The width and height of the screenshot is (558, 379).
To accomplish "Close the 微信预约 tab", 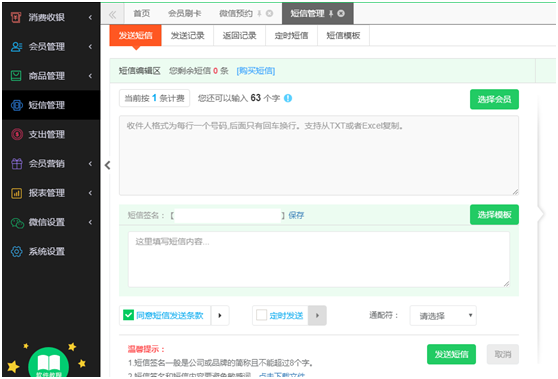I will point(269,14).
